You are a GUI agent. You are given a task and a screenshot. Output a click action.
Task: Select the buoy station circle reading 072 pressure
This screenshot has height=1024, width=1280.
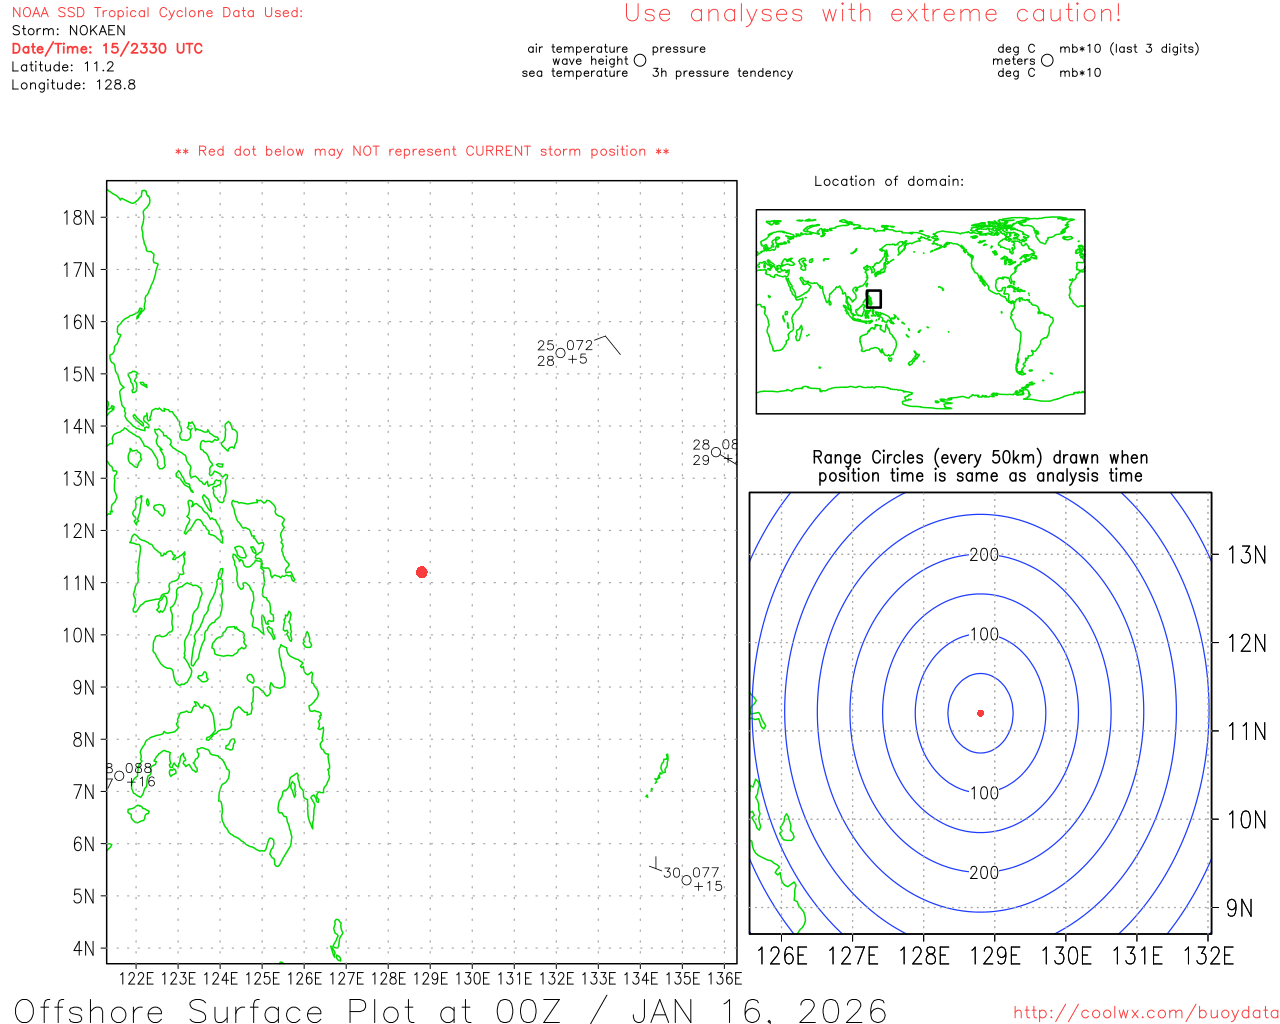[561, 353]
